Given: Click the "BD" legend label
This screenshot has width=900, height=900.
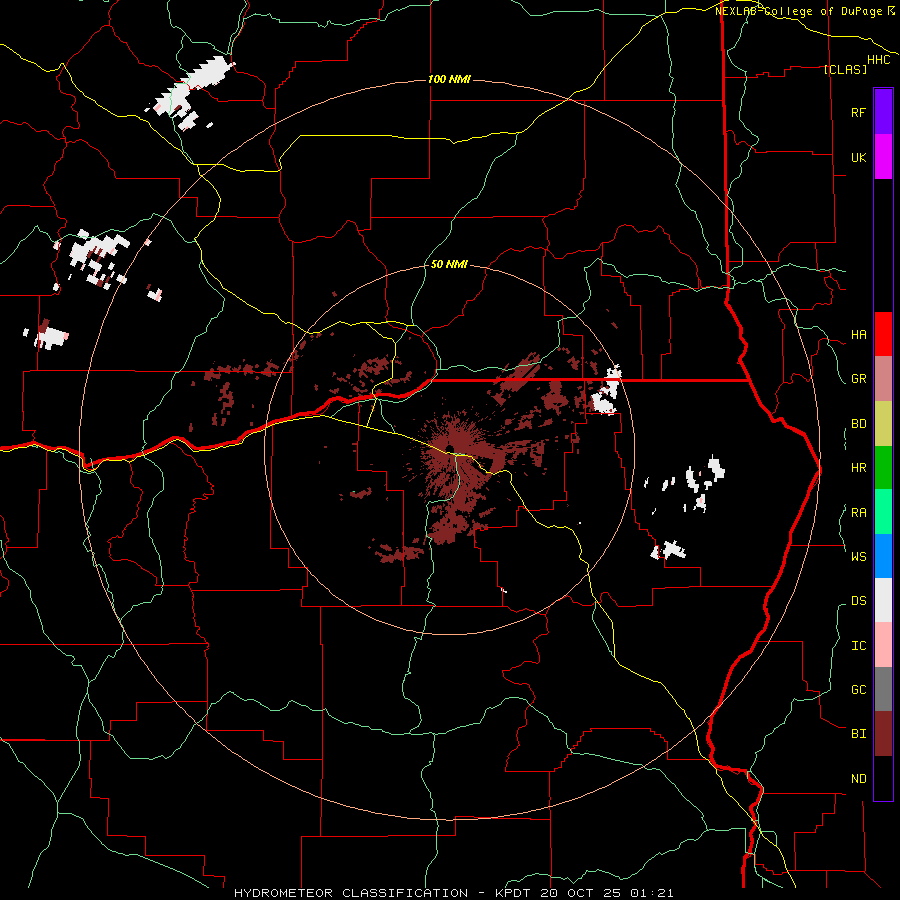Looking at the screenshot, I should (858, 424).
